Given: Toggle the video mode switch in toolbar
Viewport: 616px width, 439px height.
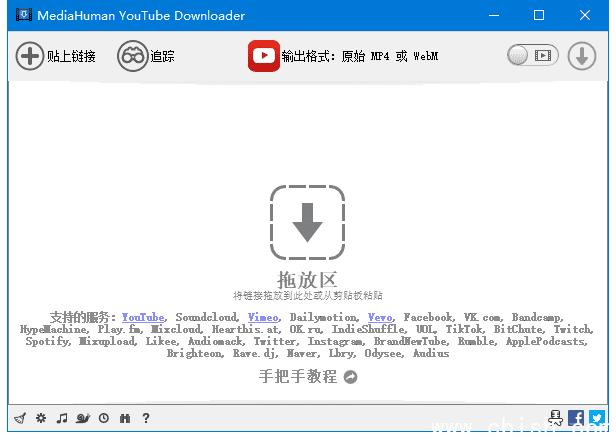Looking at the screenshot, I should (532, 57).
